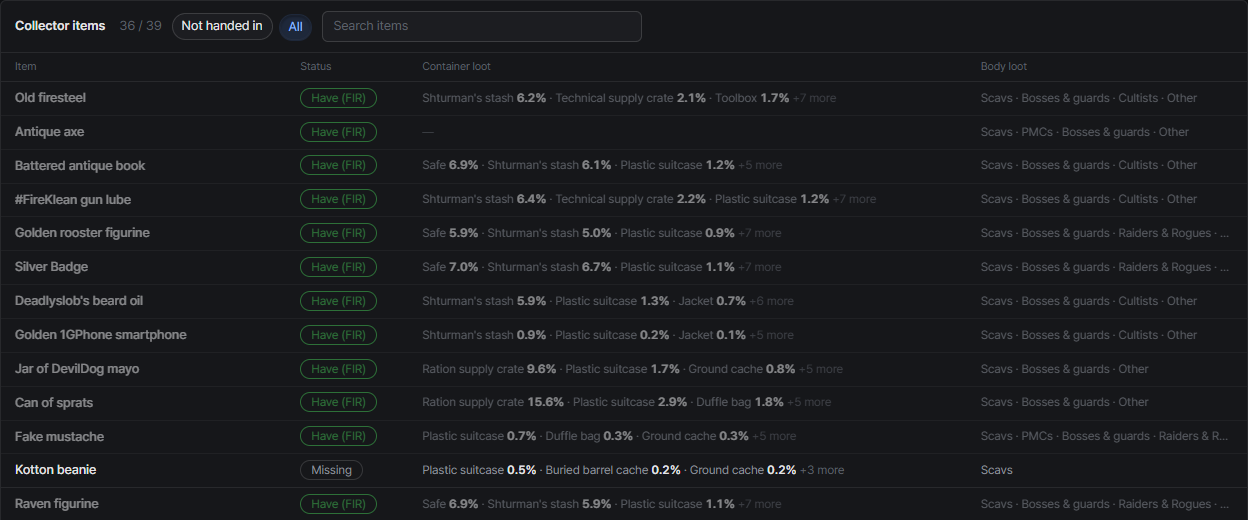Open Jar of DevilDog mayo item
The height and width of the screenshot is (520, 1248).
click(x=77, y=369)
